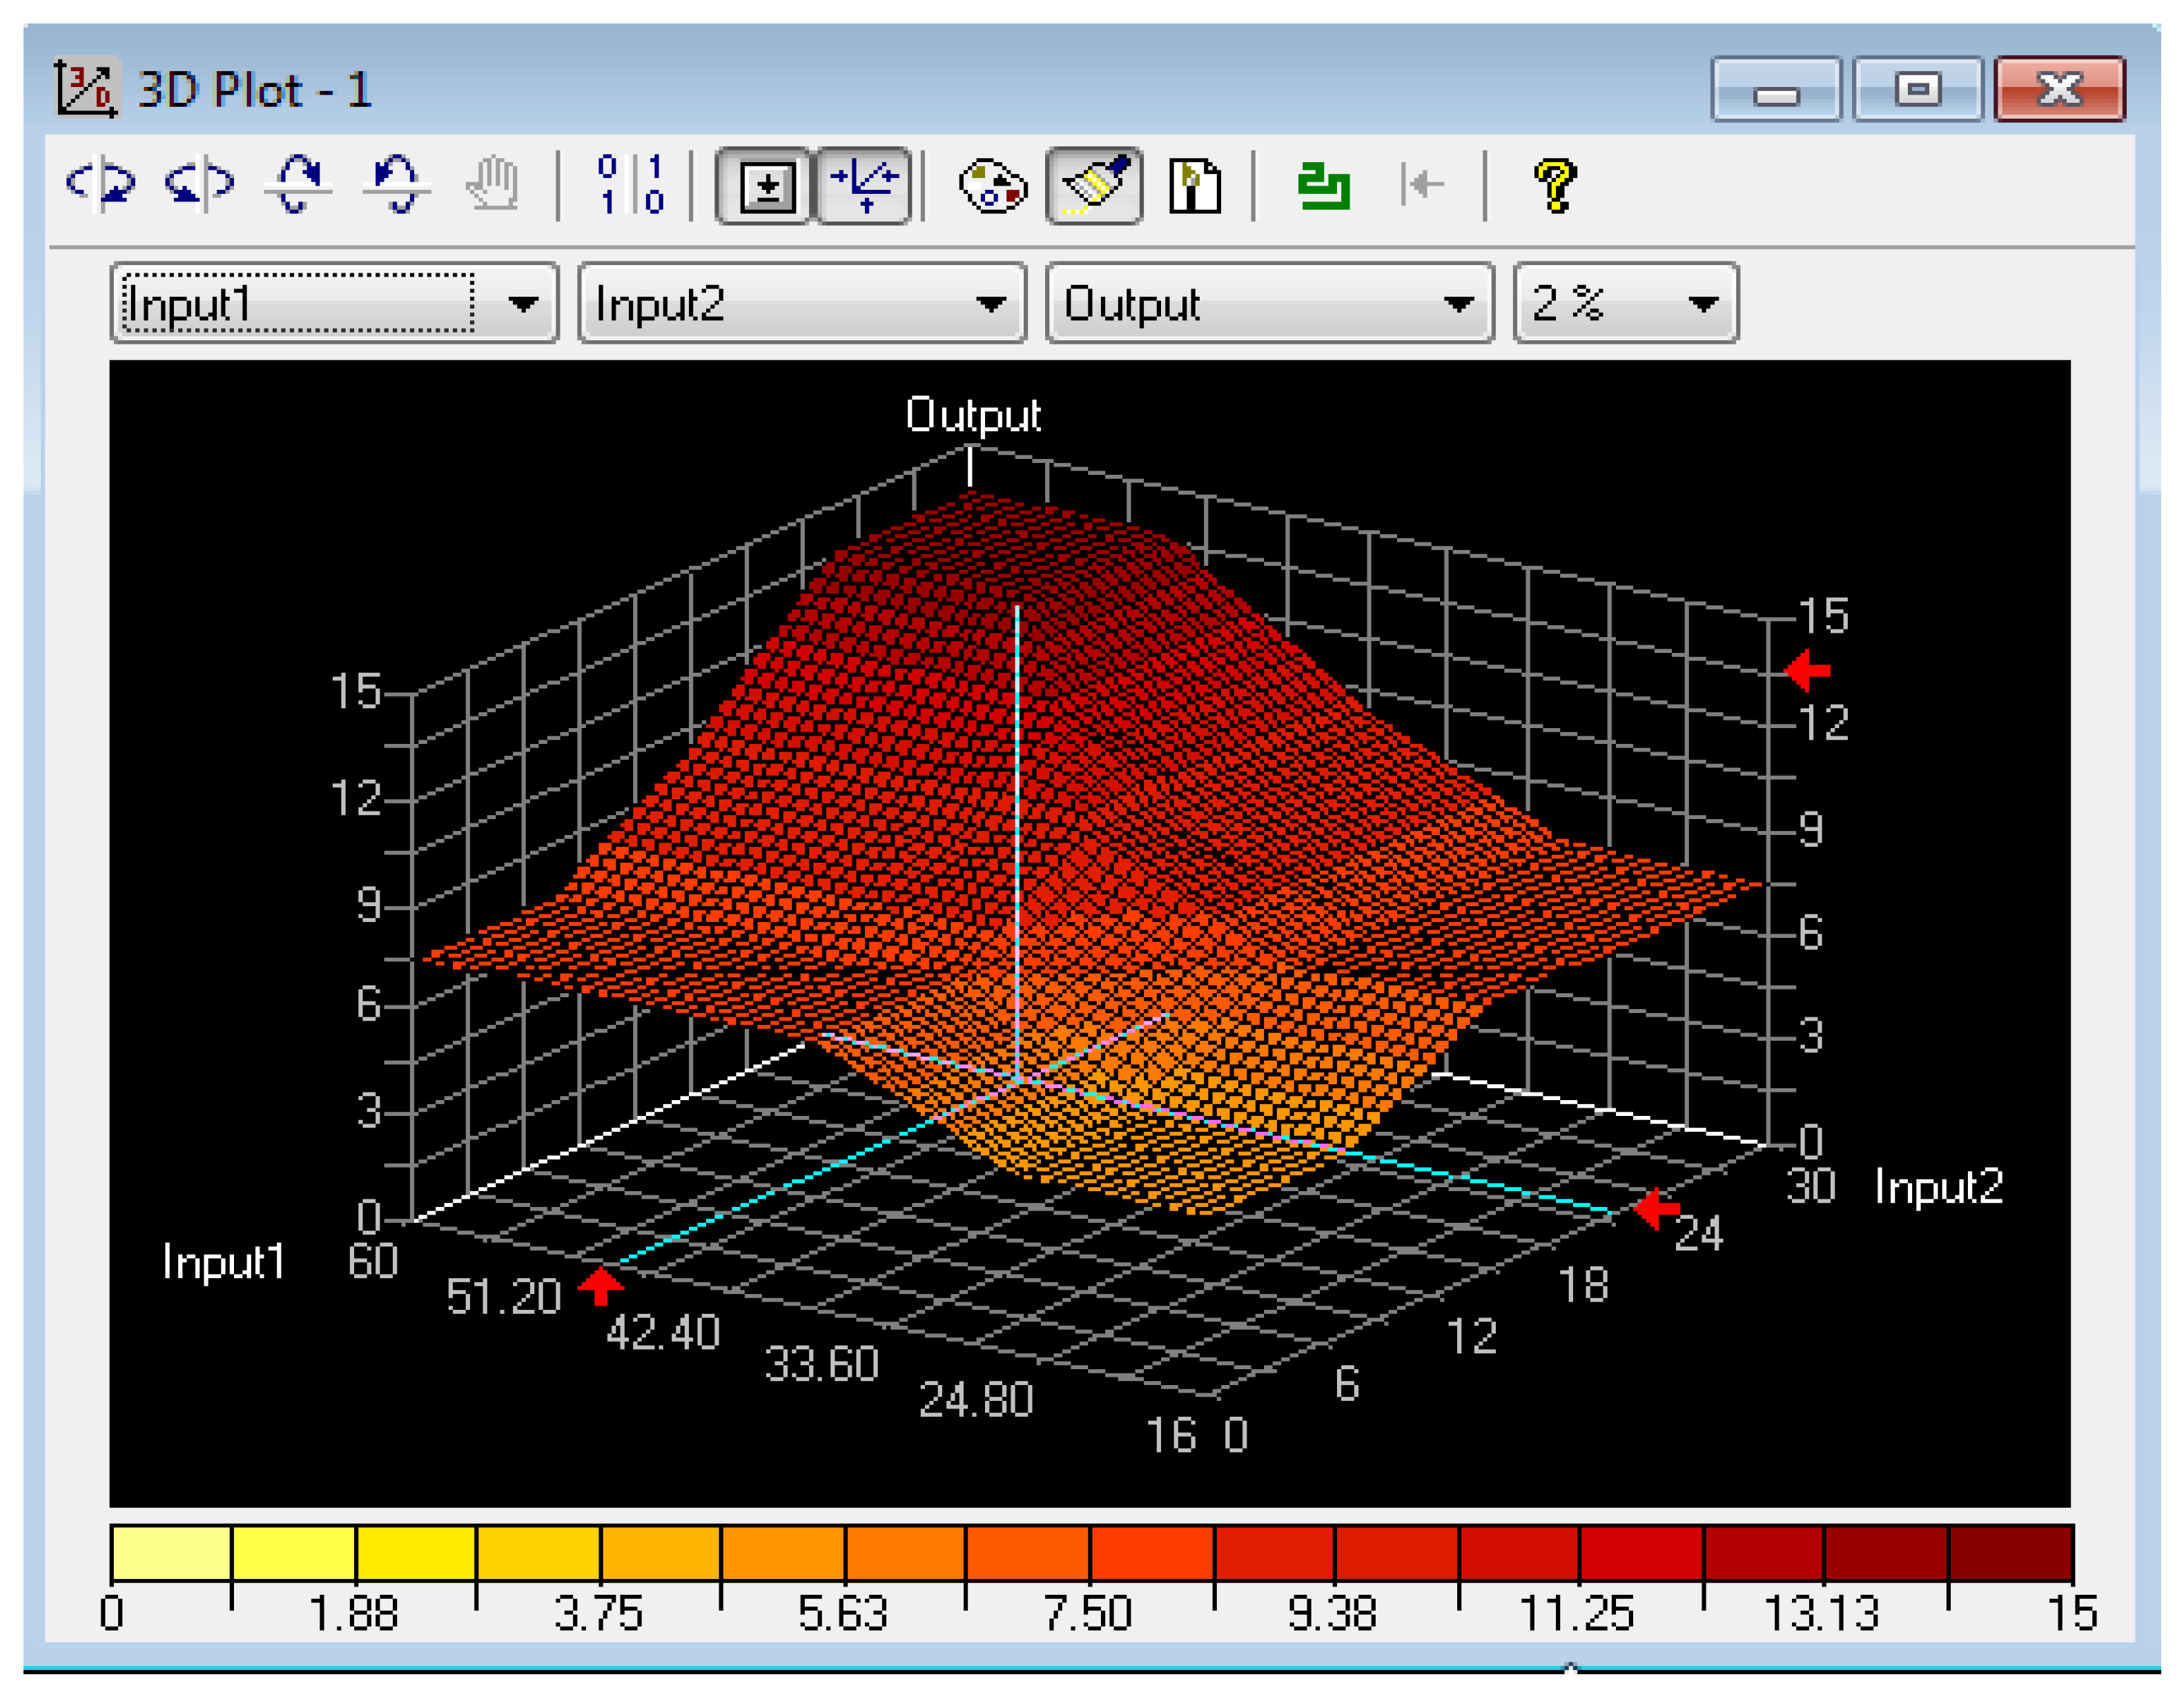Open help with the yellow question mark
Image resolution: width=2184 pixels, height=1697 pixels.
[1554, 186]
